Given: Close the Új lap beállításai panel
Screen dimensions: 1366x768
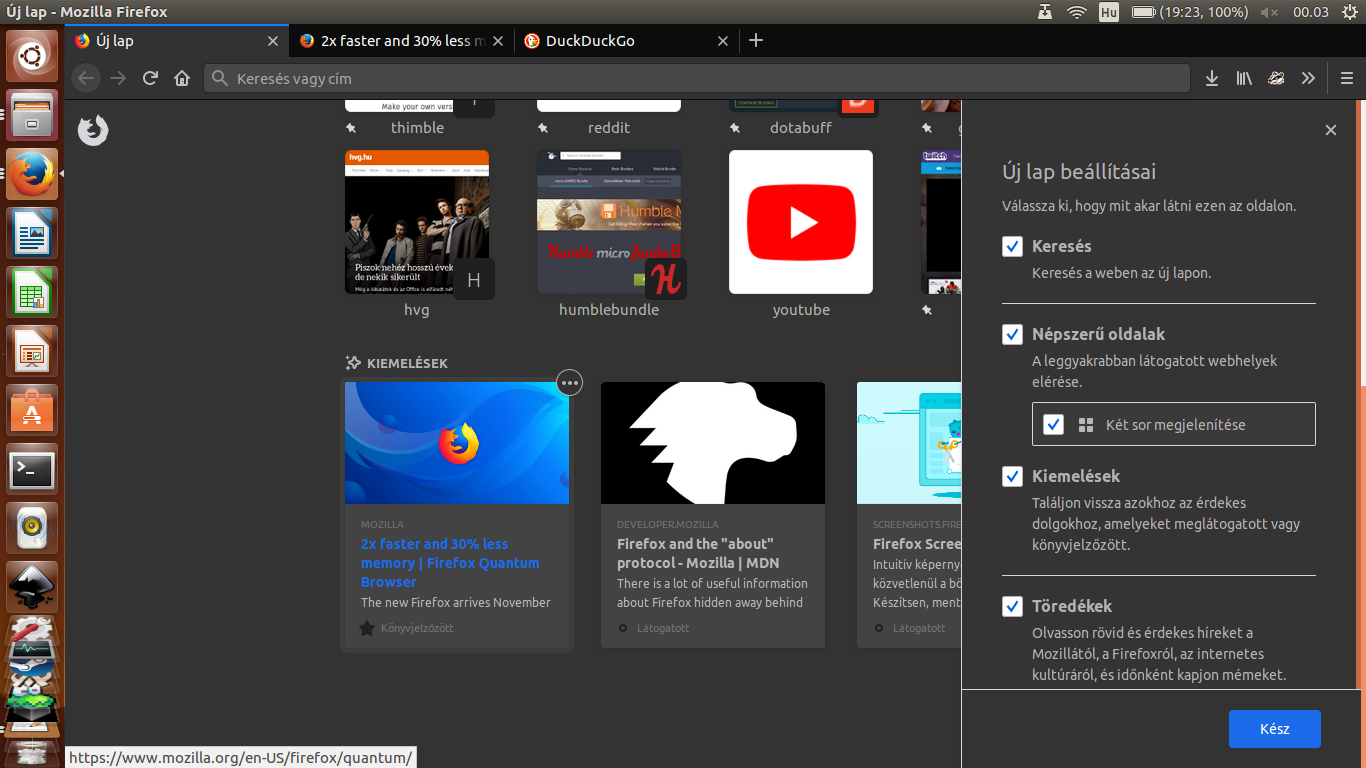Looking at the screenshot, I should pos(1330,130).
